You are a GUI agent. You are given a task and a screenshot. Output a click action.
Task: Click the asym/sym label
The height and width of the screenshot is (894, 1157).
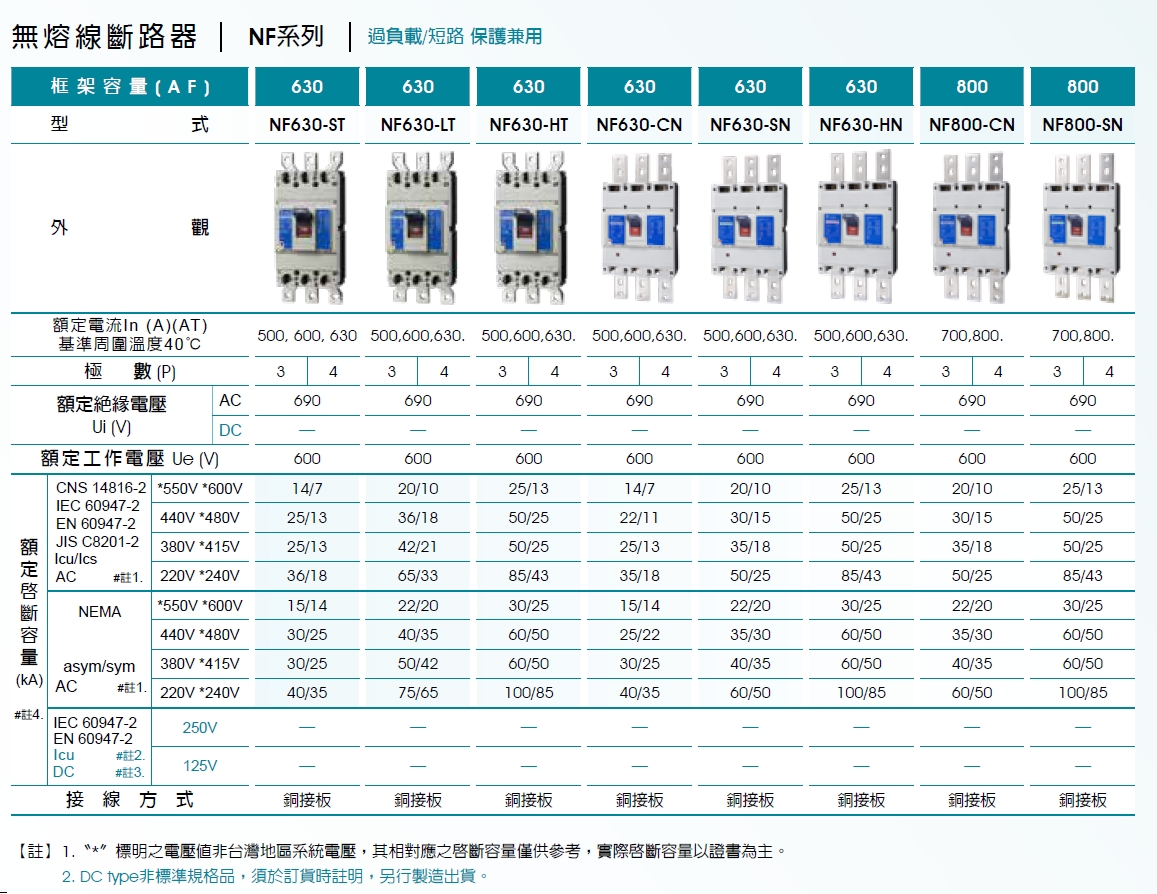[x=99, y=666]
